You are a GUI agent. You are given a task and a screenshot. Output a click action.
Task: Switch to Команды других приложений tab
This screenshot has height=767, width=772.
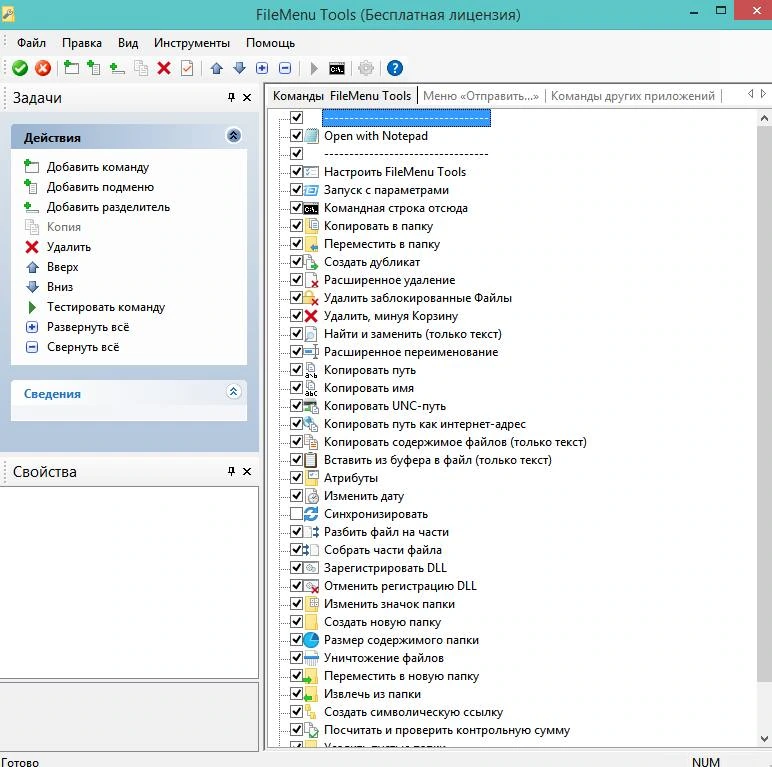point(632,96)
